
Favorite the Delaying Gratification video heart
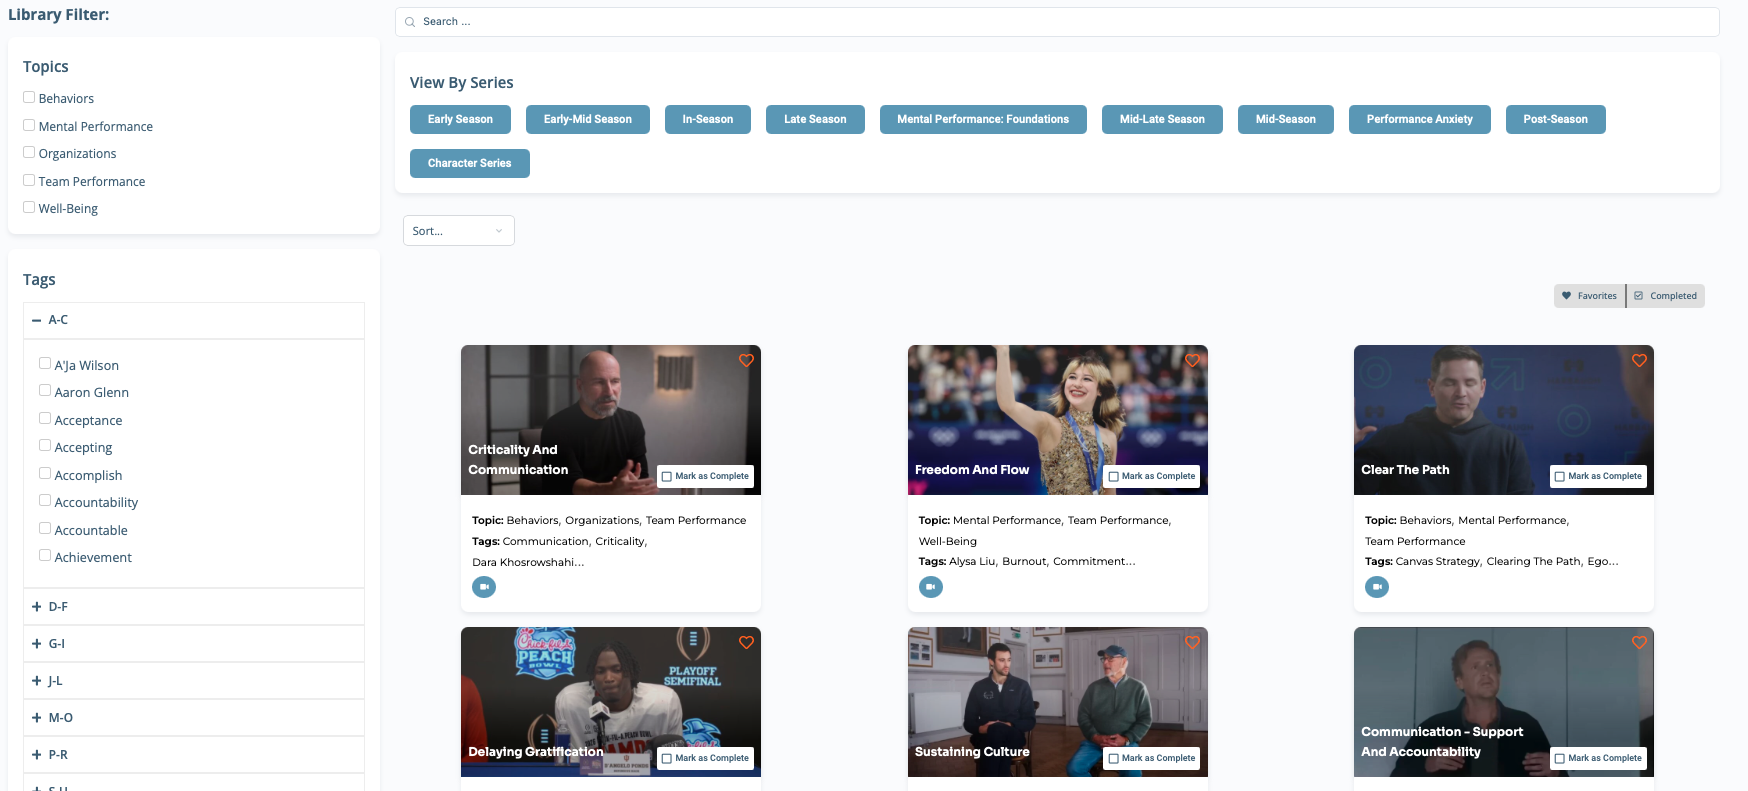pyautogui.click(x=746, y=642)
